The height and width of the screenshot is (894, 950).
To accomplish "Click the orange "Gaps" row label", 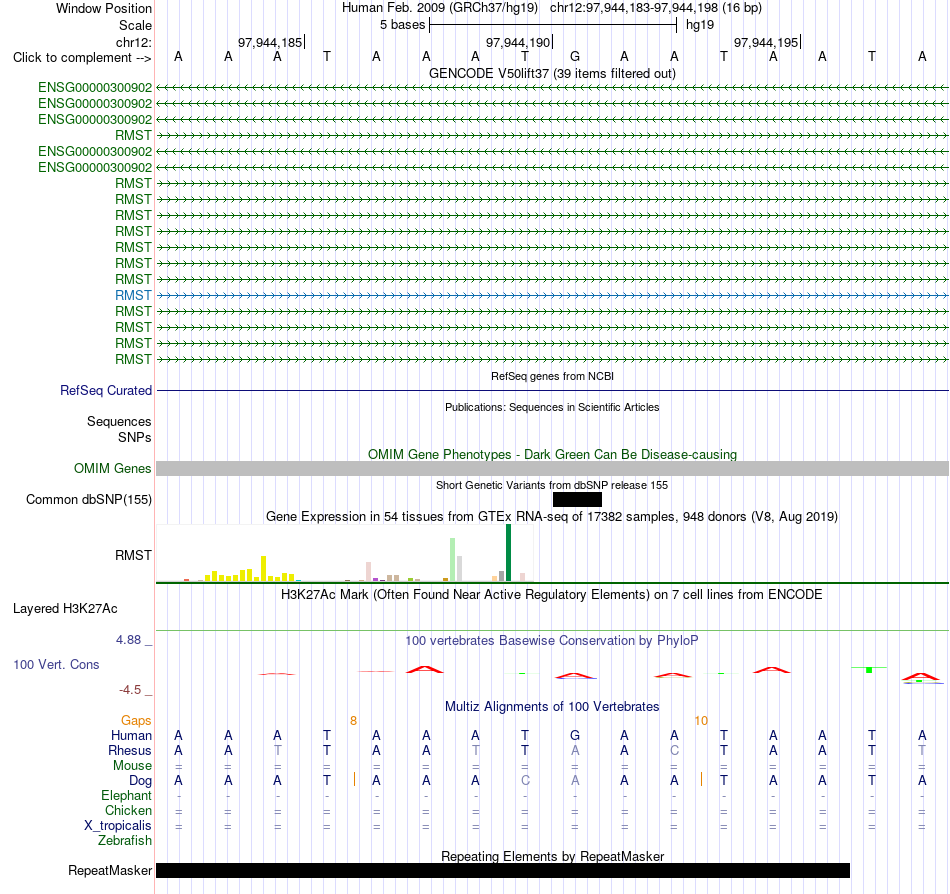I will click(136, 721).
